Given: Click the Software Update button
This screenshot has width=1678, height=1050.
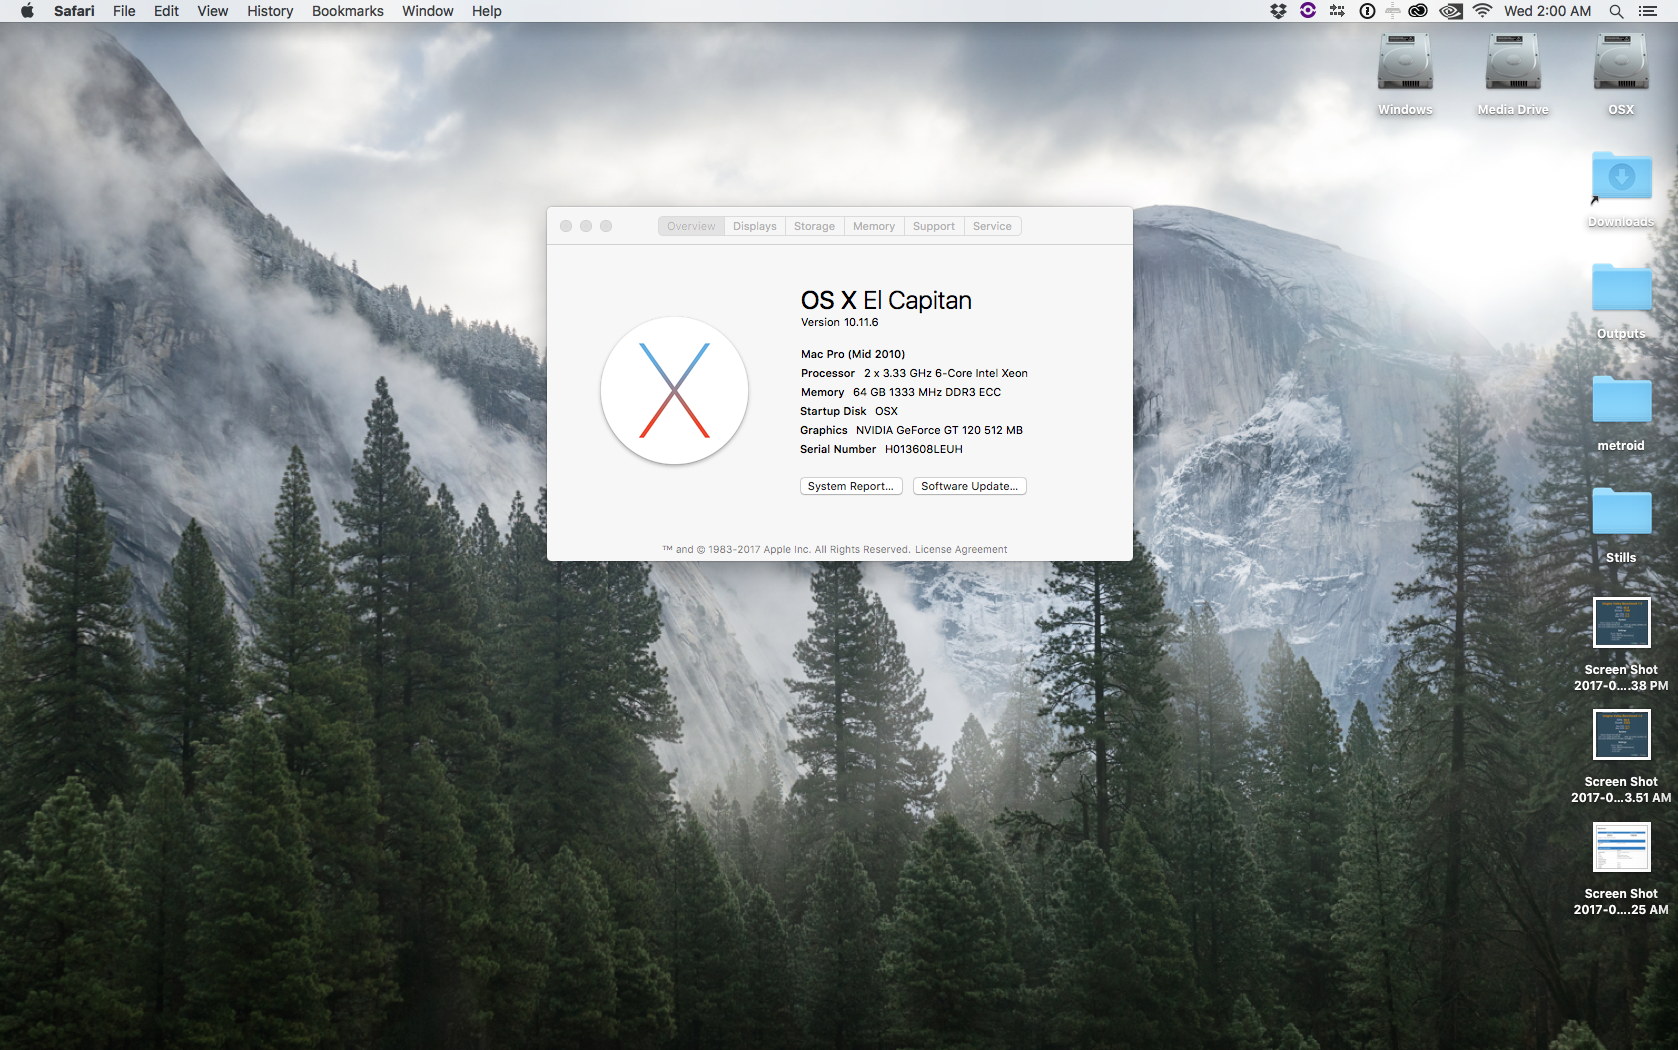Looking at the screenshot, I should click(x=969, y=486).
